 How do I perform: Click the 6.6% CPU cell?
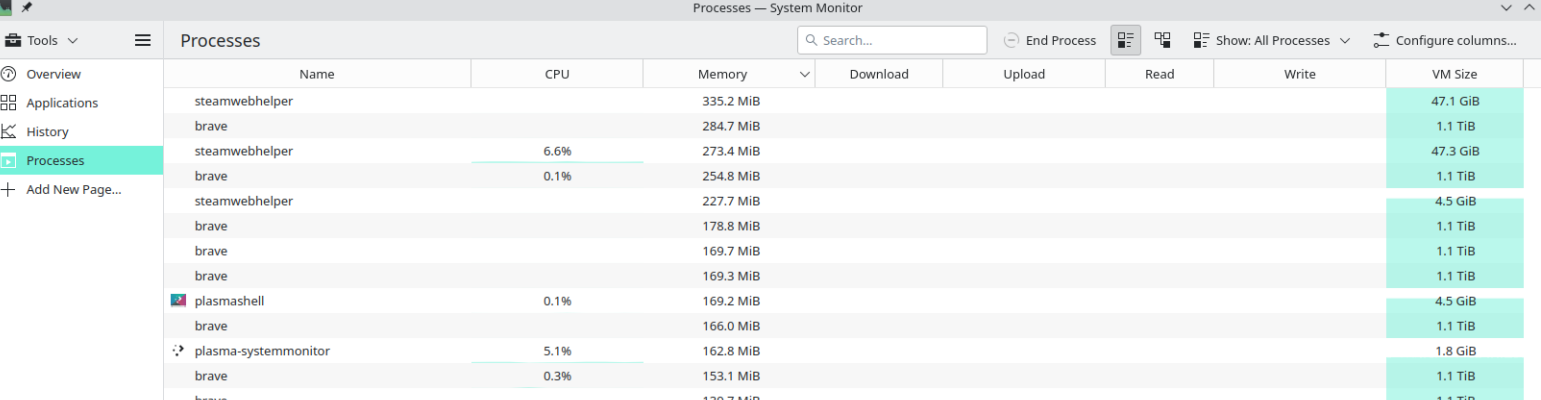point(557,151)
